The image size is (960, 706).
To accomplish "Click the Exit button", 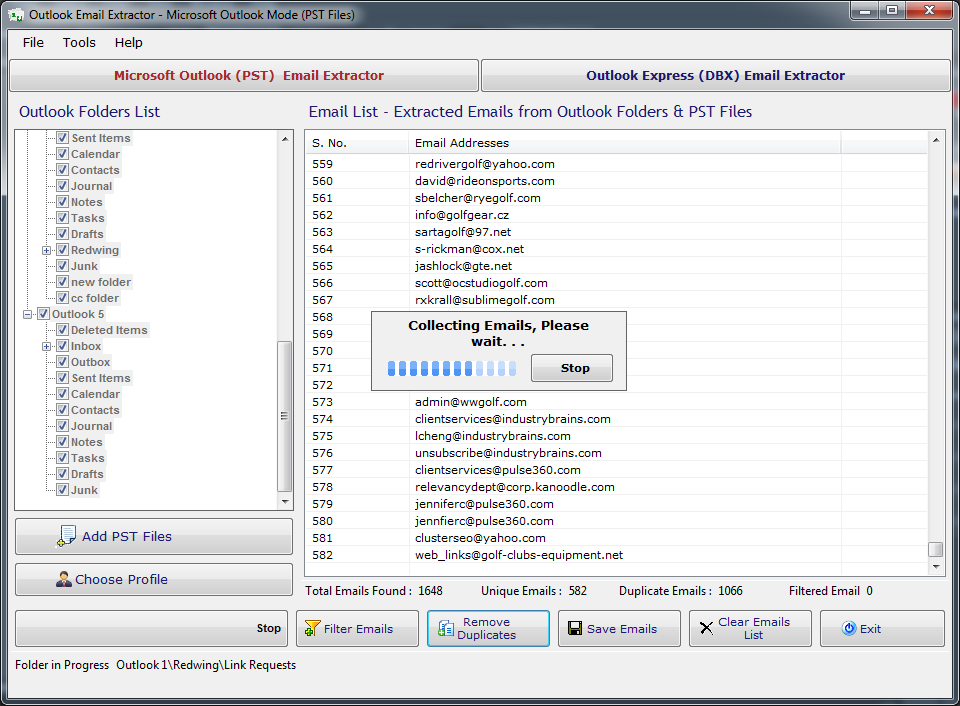I will (x=882, y=628).
